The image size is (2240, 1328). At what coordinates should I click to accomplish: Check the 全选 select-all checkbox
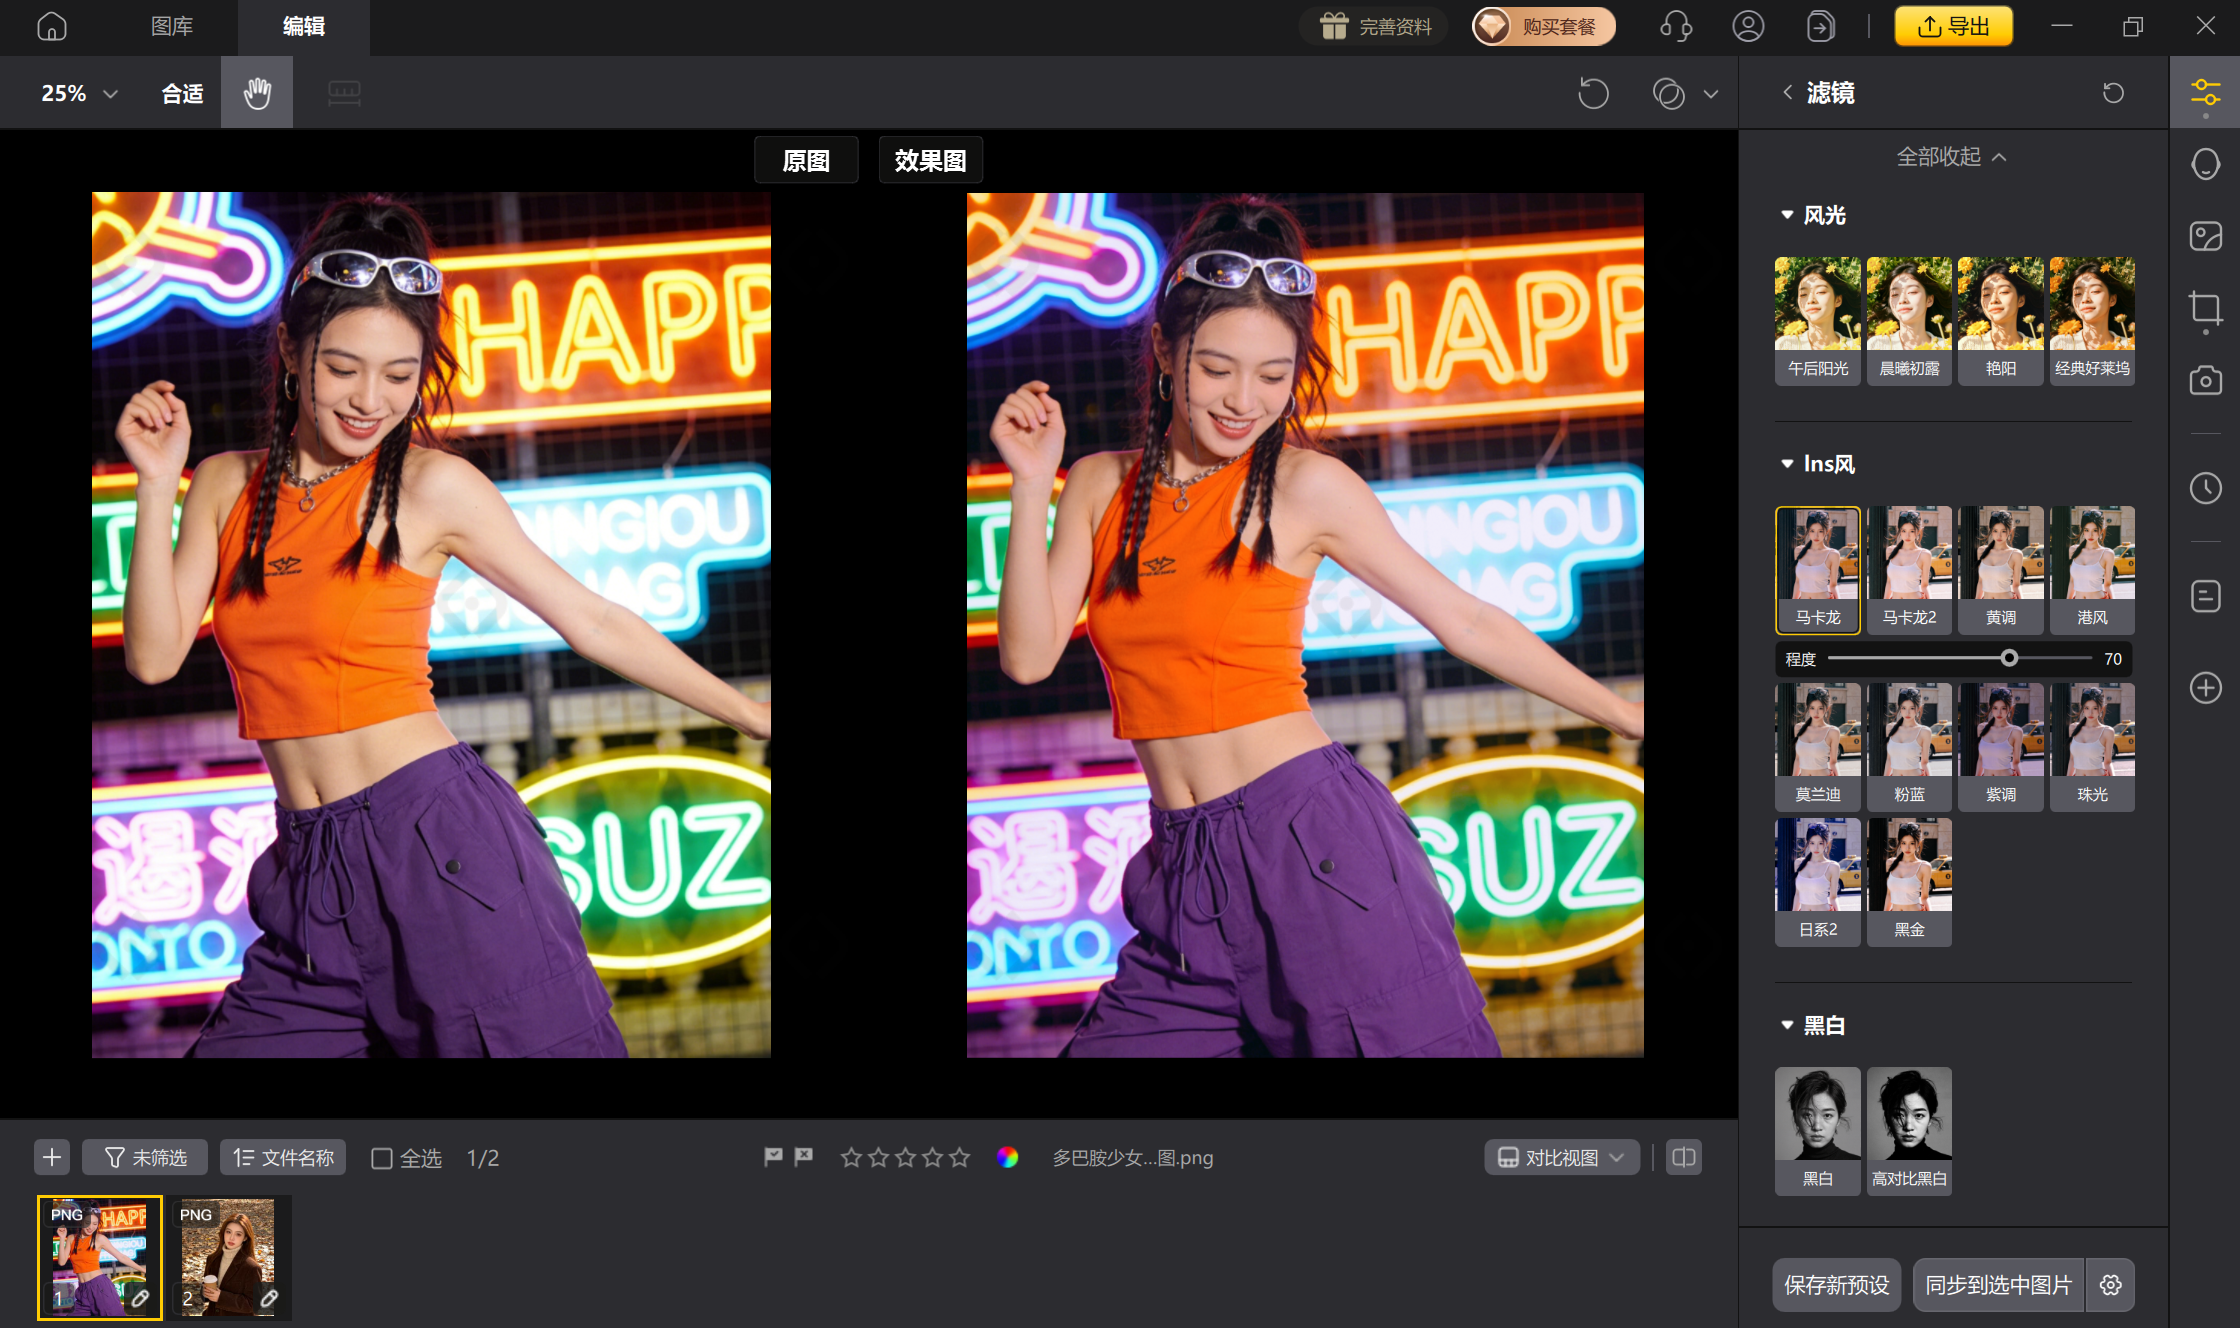tap(382, 1158)
